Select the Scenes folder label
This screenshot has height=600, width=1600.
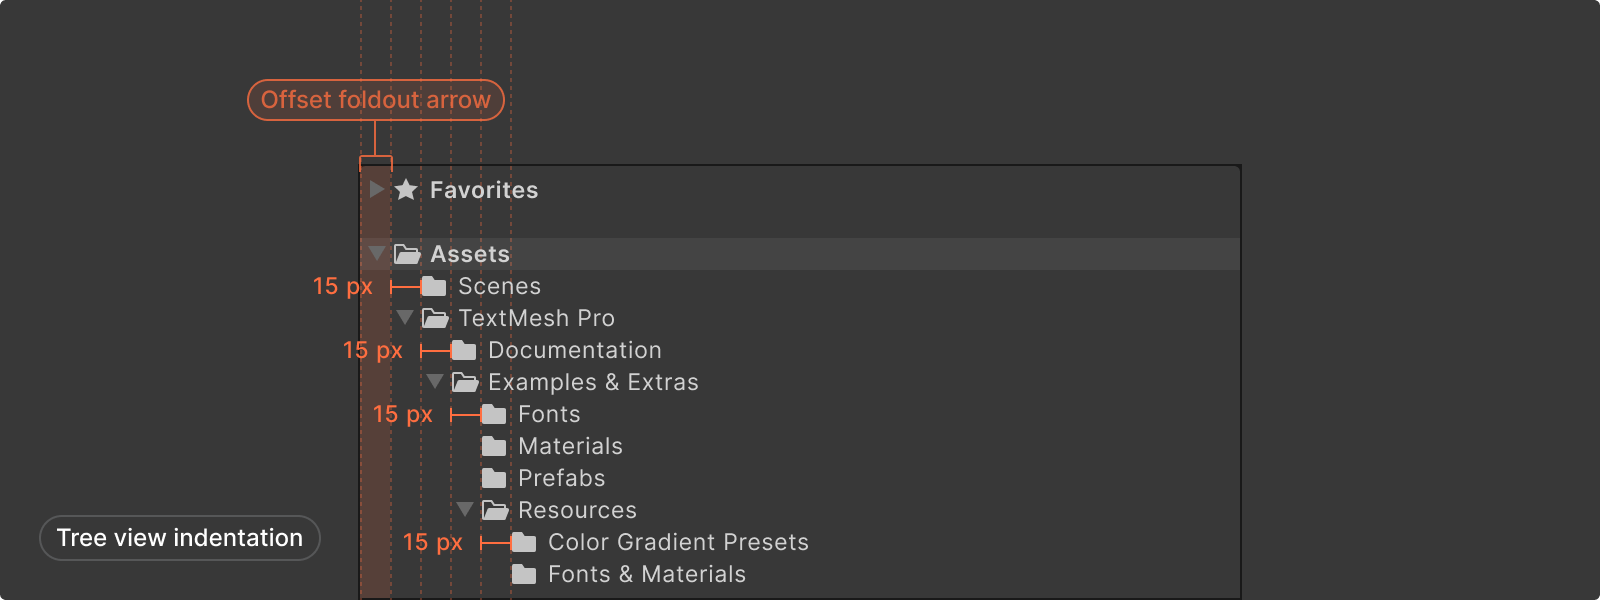click(499, 286)
